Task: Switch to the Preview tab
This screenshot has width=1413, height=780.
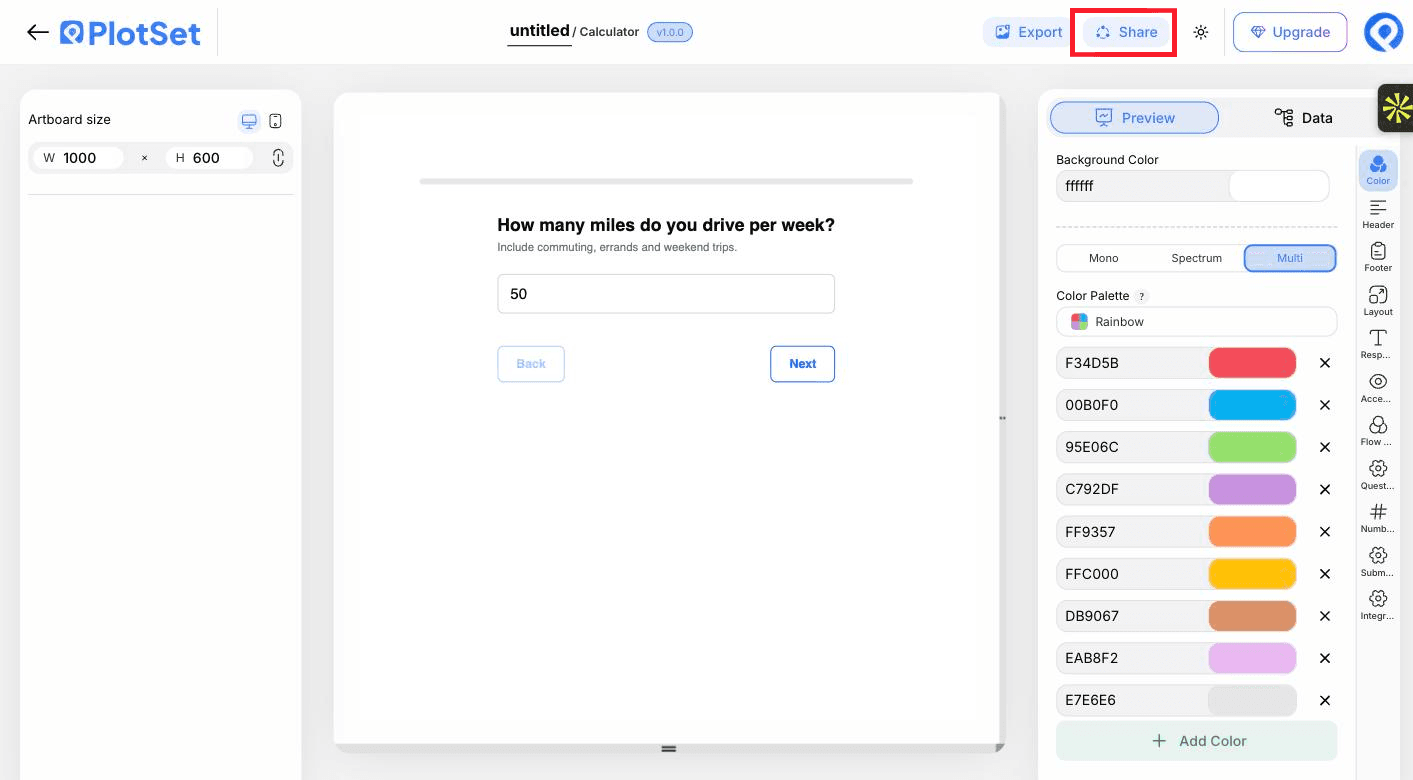Action: pyautogui.click(x=1134, y=118)
